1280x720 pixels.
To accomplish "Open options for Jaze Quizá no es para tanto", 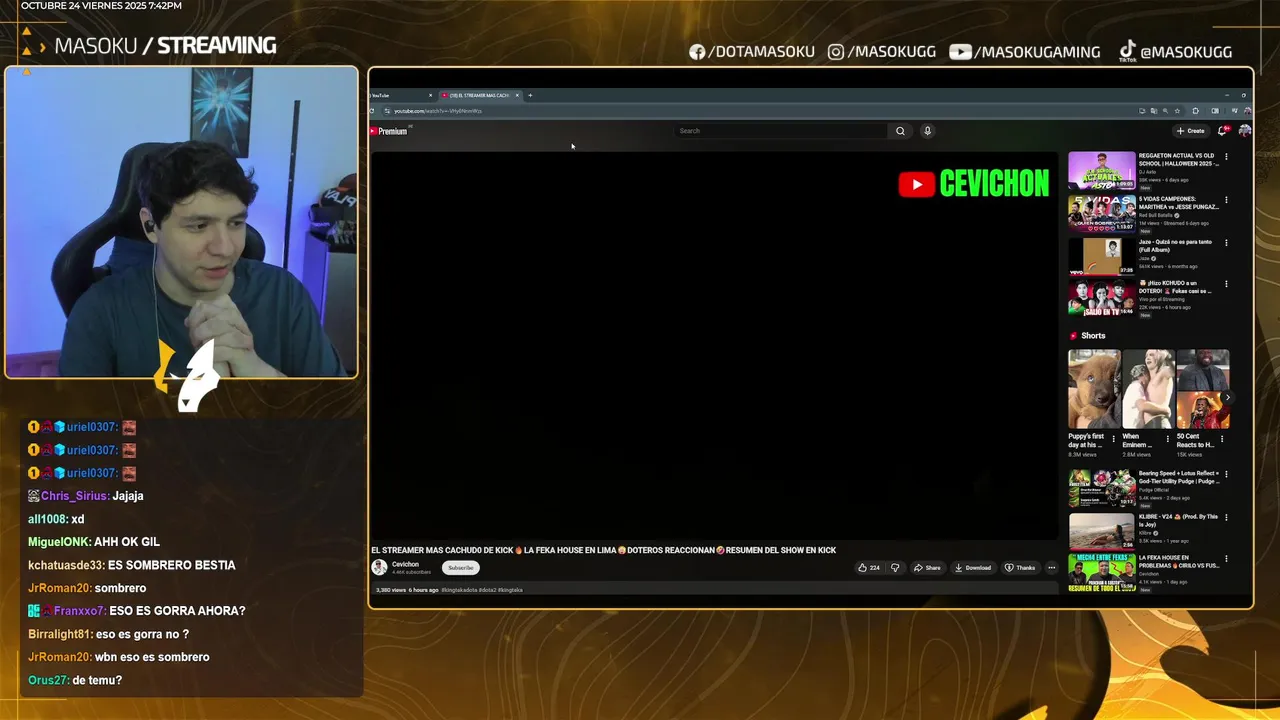I will coord(1226,243).
